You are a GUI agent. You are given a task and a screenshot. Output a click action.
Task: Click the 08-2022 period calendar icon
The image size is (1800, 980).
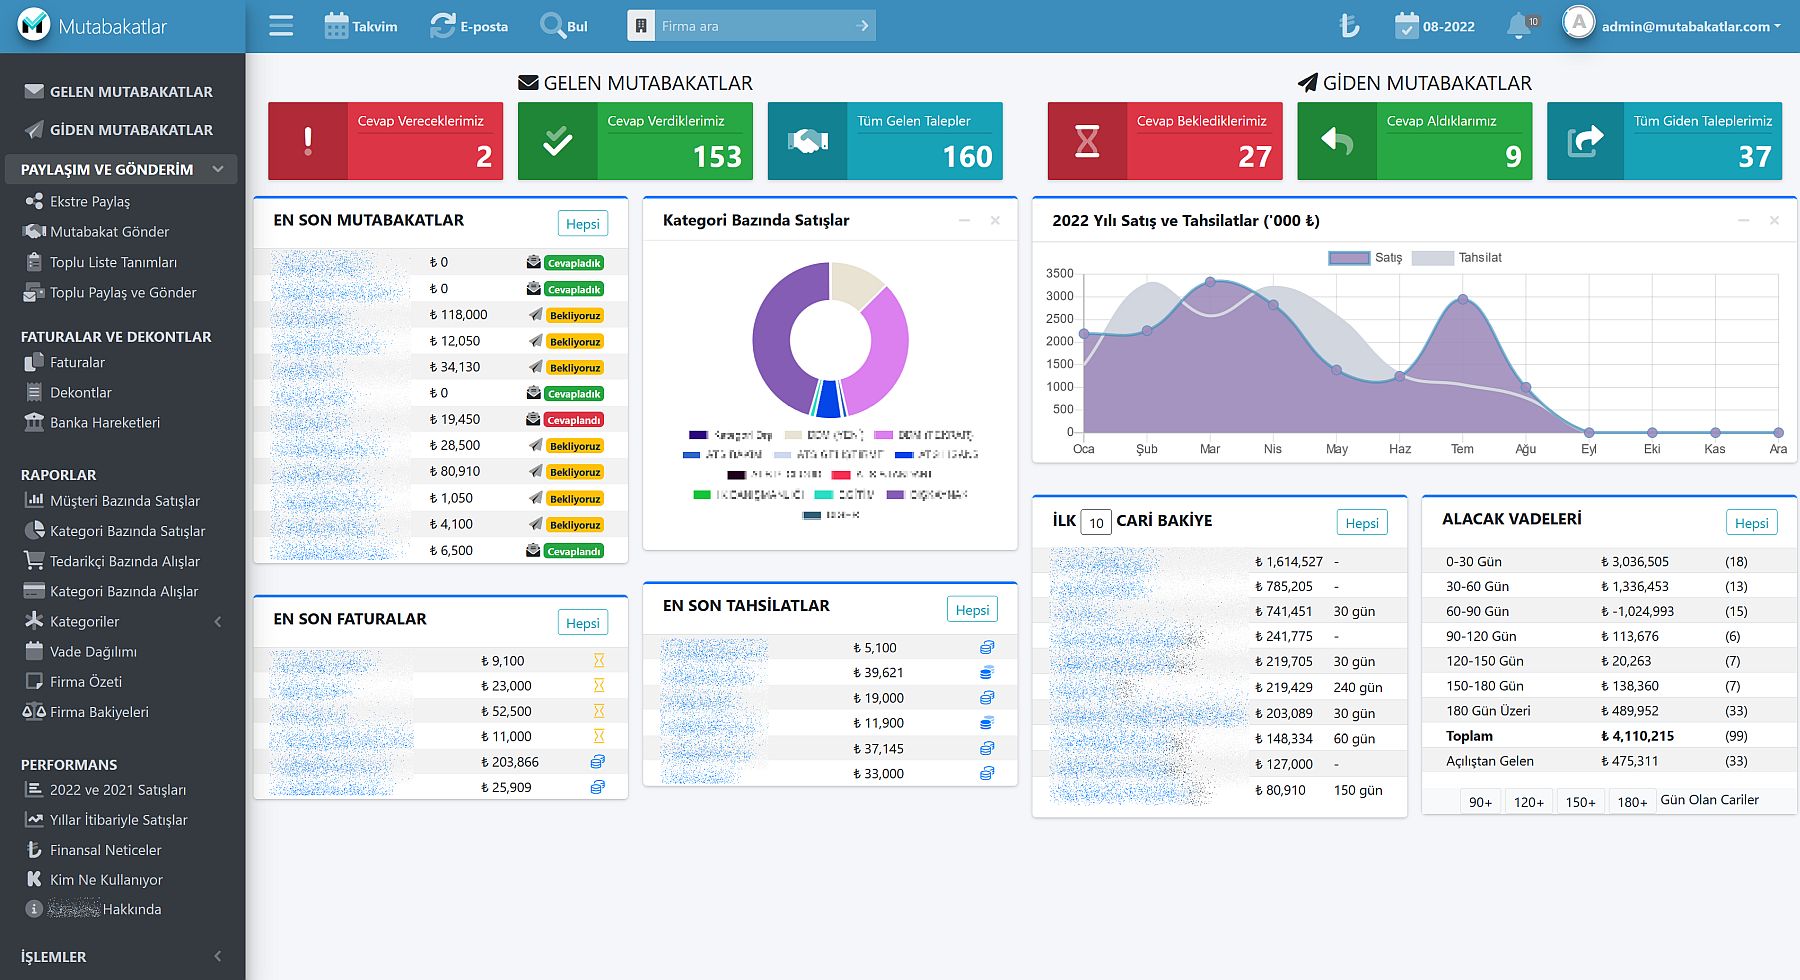1406,26
